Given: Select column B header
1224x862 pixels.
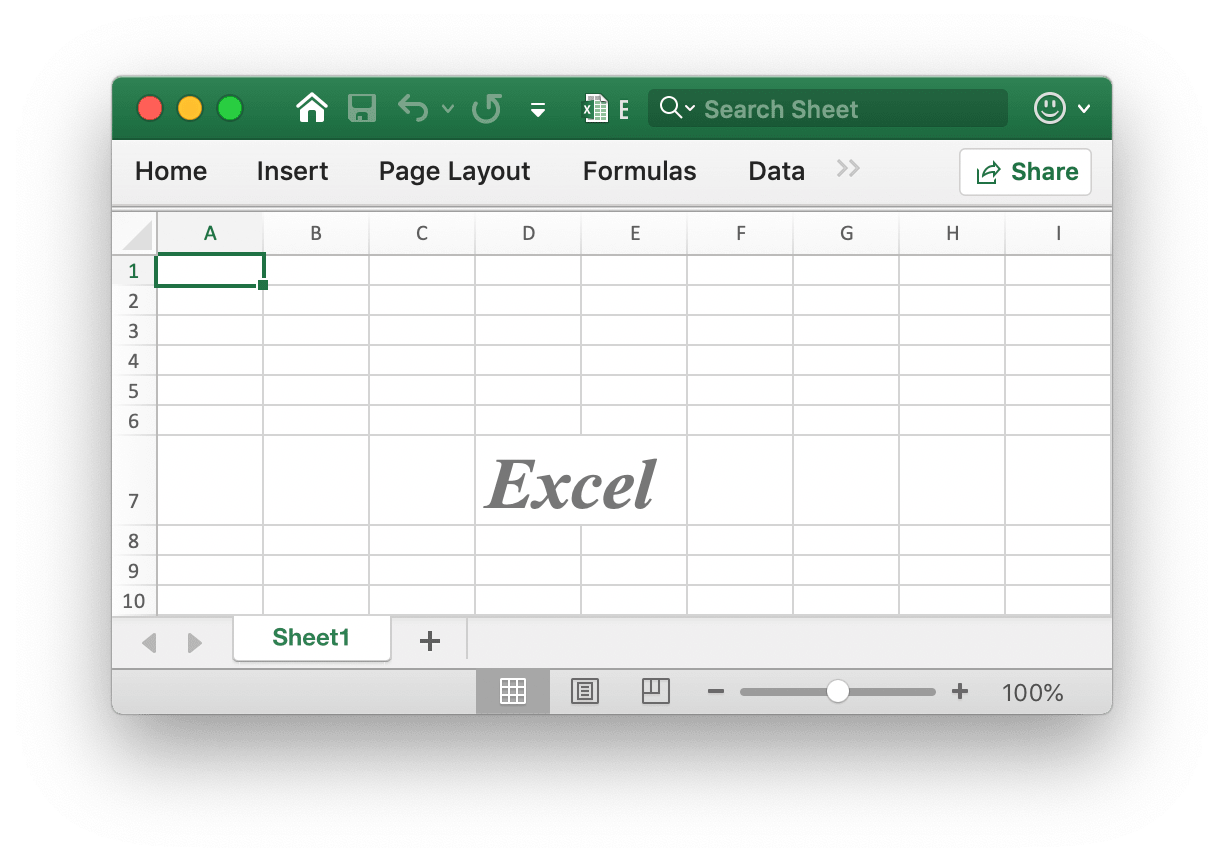Looking at the screenshot, I should (316, 233).
